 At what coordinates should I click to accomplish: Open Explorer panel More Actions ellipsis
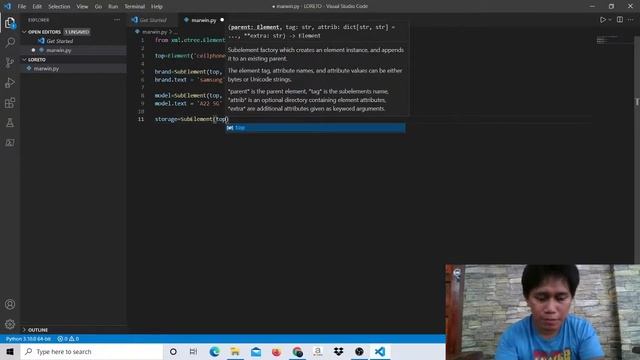click(117, 20)
